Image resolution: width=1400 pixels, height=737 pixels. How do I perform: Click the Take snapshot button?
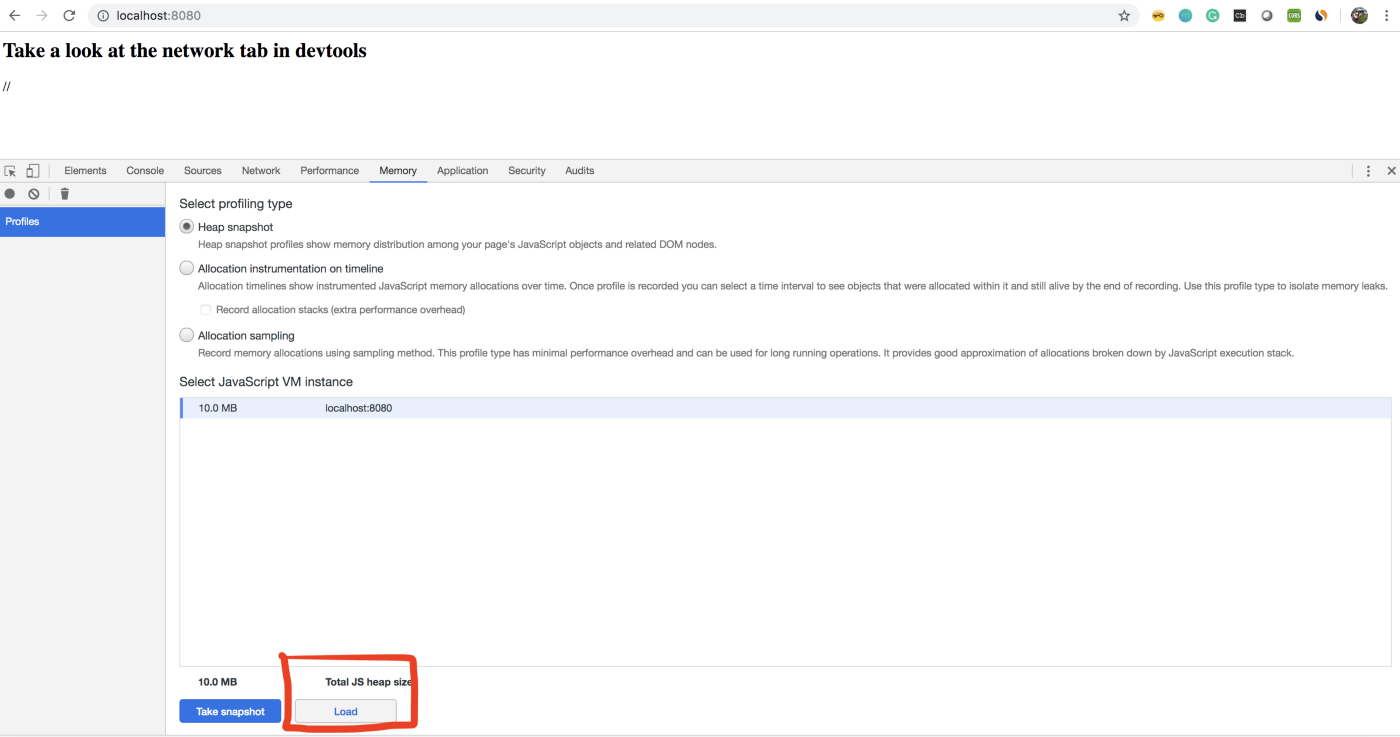(230, 711)
